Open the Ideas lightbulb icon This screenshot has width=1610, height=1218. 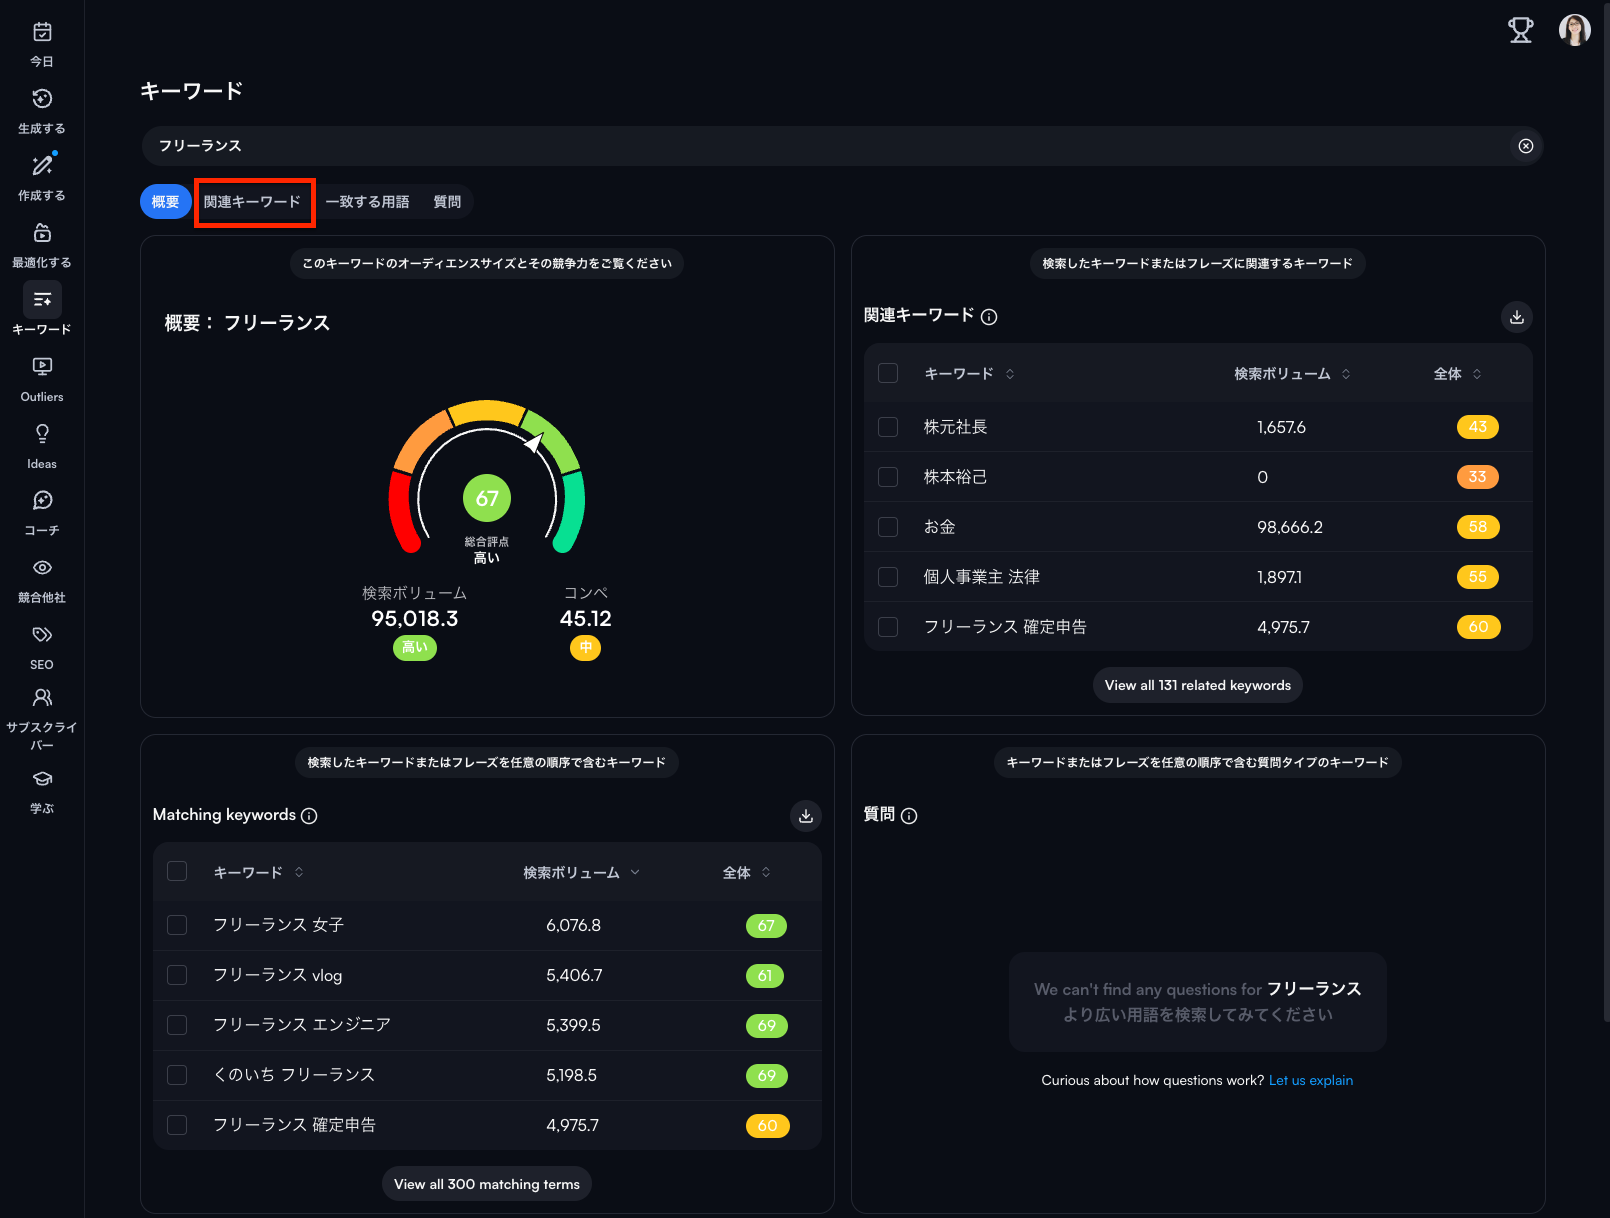(x=42, y=434)
